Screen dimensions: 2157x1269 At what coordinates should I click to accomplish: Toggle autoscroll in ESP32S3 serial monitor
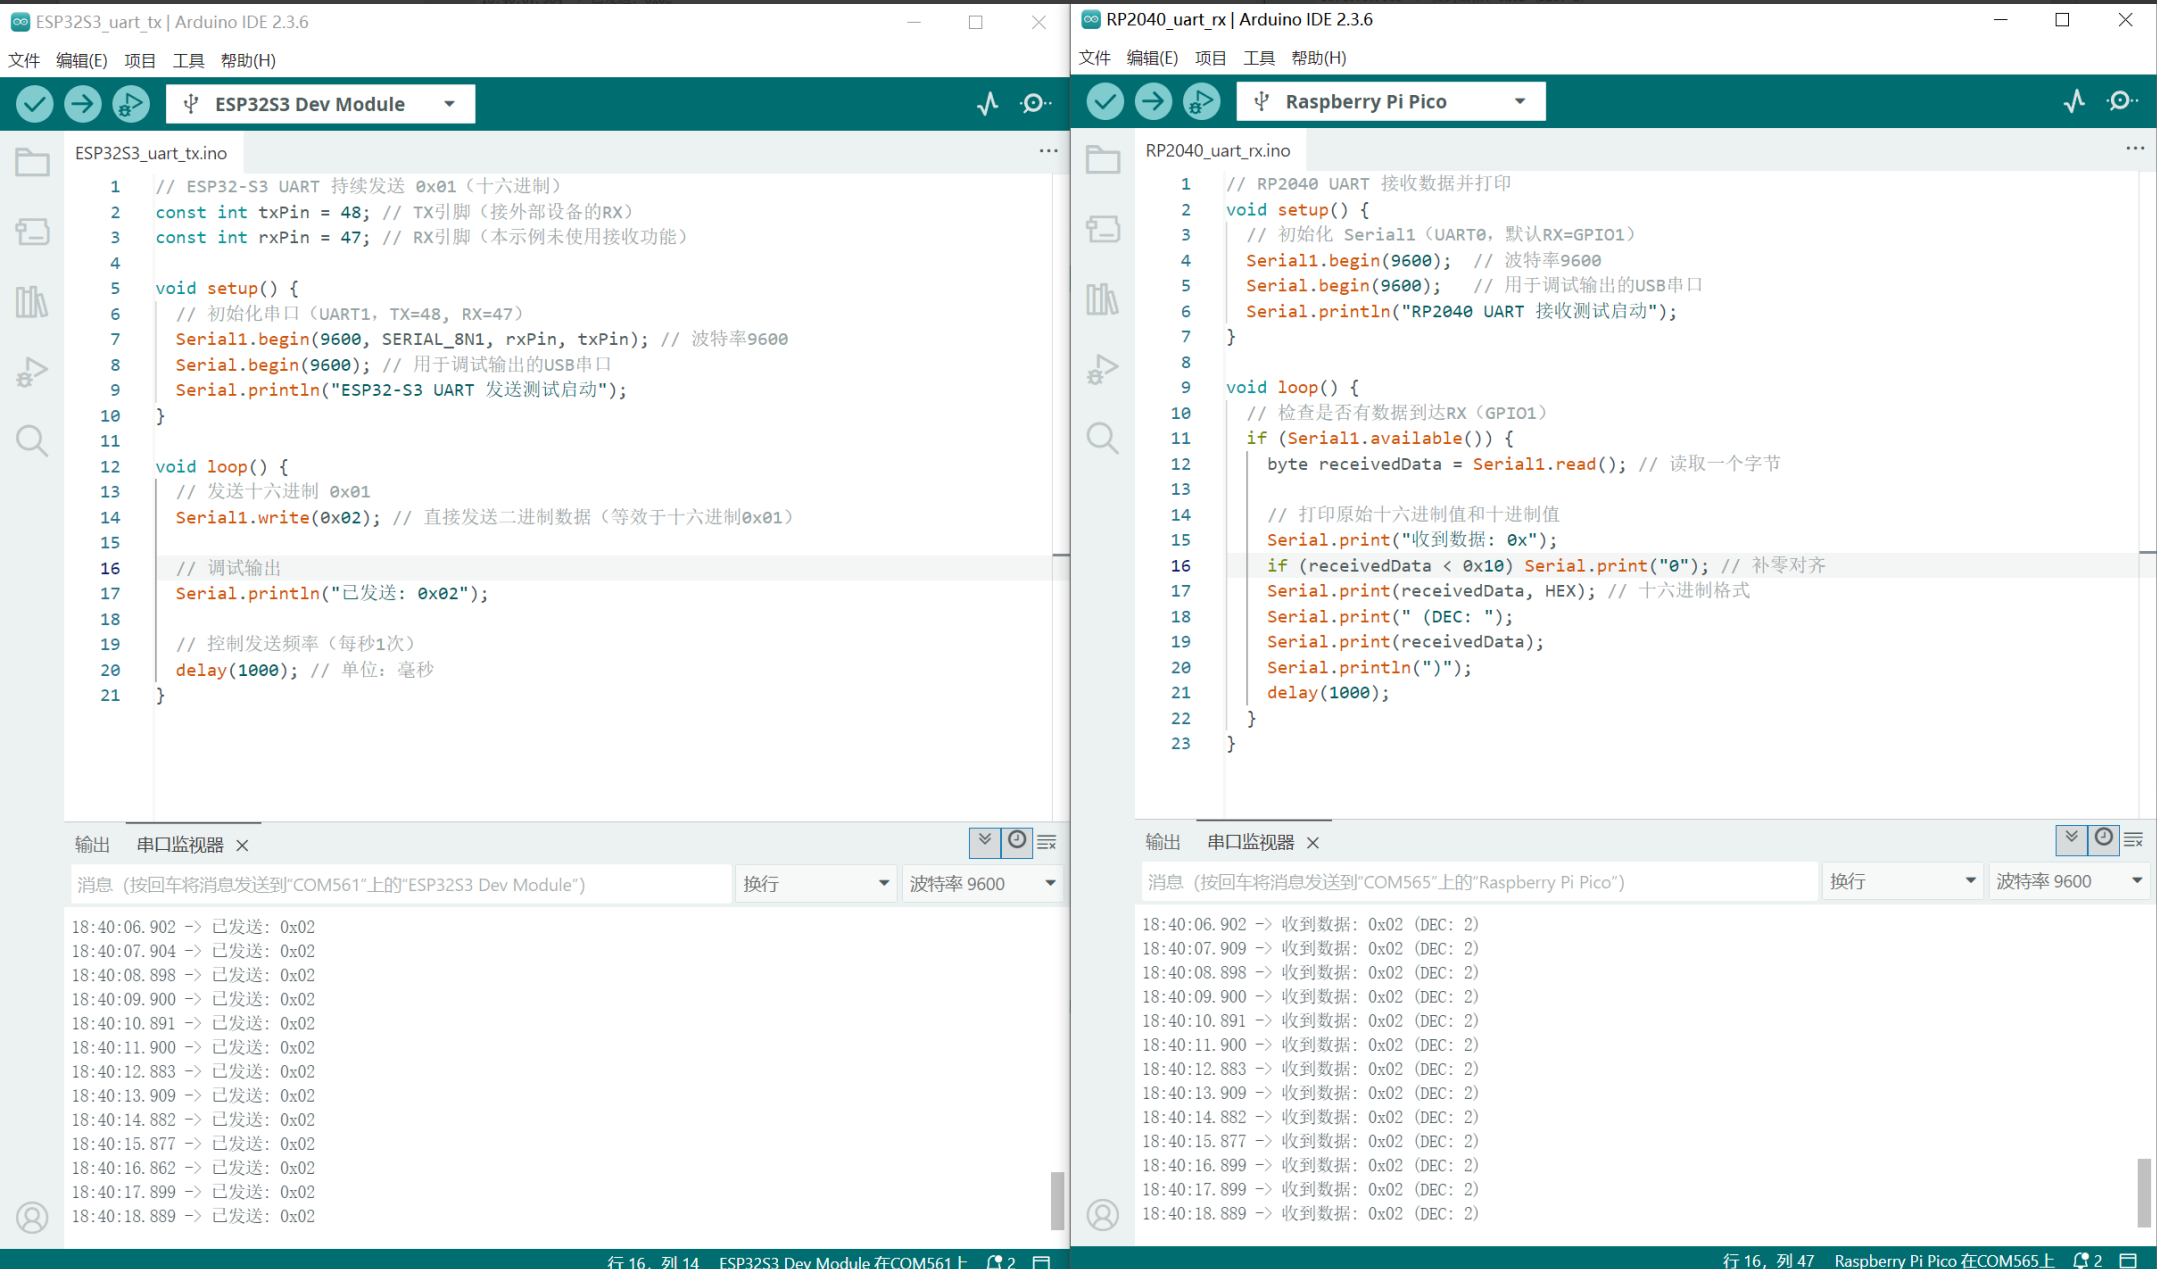click(x=985, y=842)
